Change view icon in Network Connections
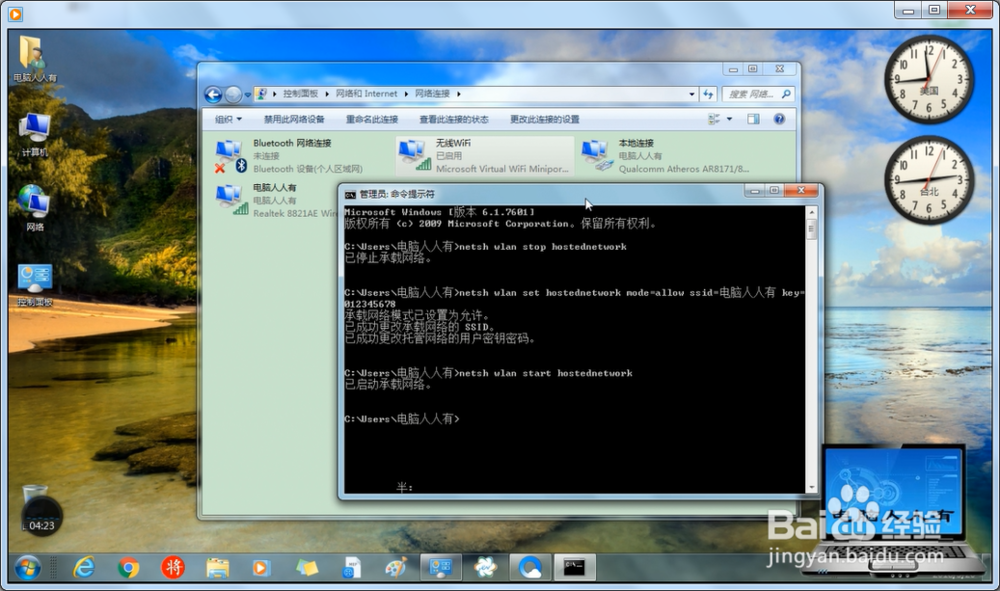The height and width of the screenshot is (591, 1000). (714, 119)
